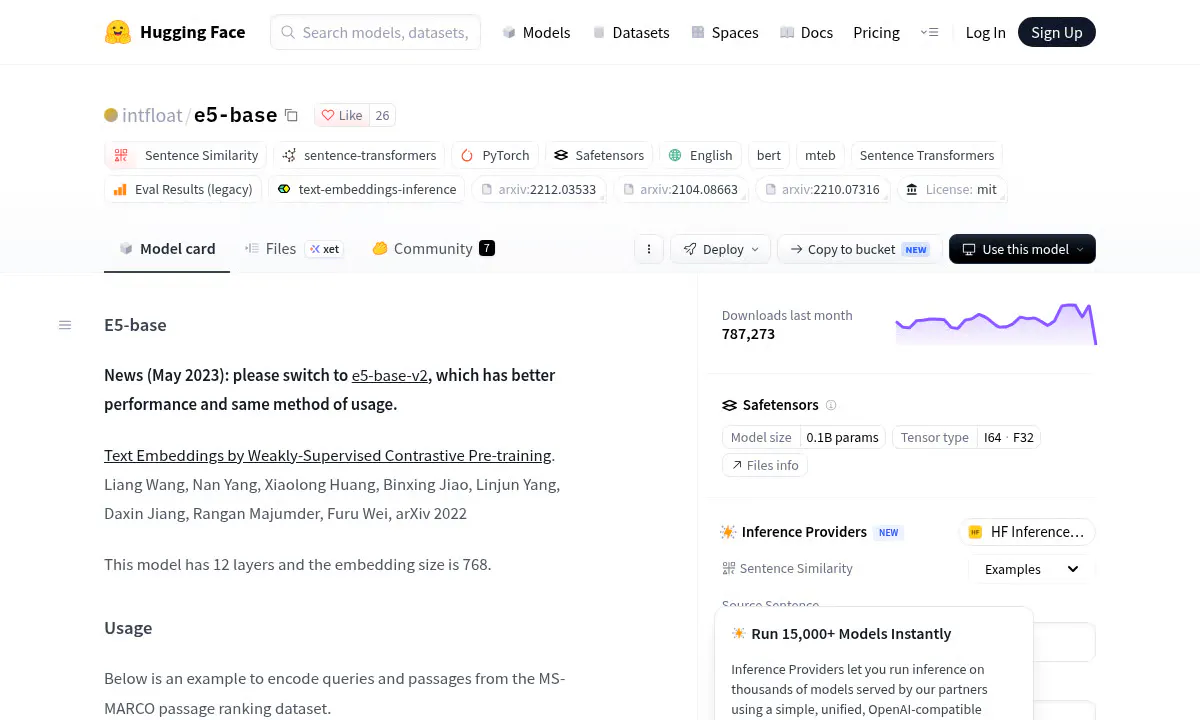Filter by the English language tag
Viewport: 1200px width, 720px height.
(x=700, y=155)
